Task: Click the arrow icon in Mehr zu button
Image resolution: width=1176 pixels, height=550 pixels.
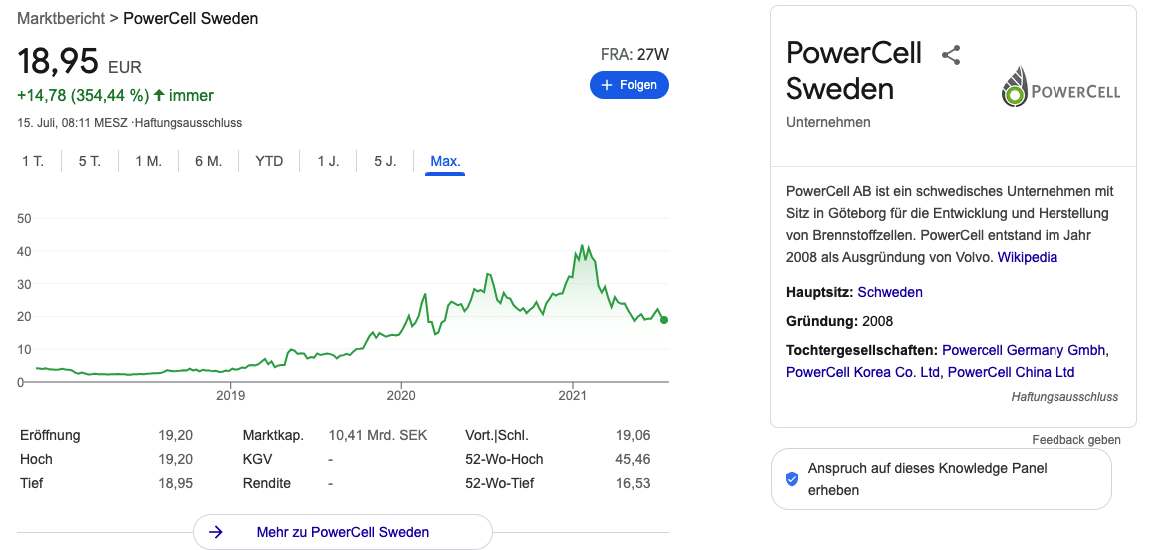Action: tap(216, 532)
